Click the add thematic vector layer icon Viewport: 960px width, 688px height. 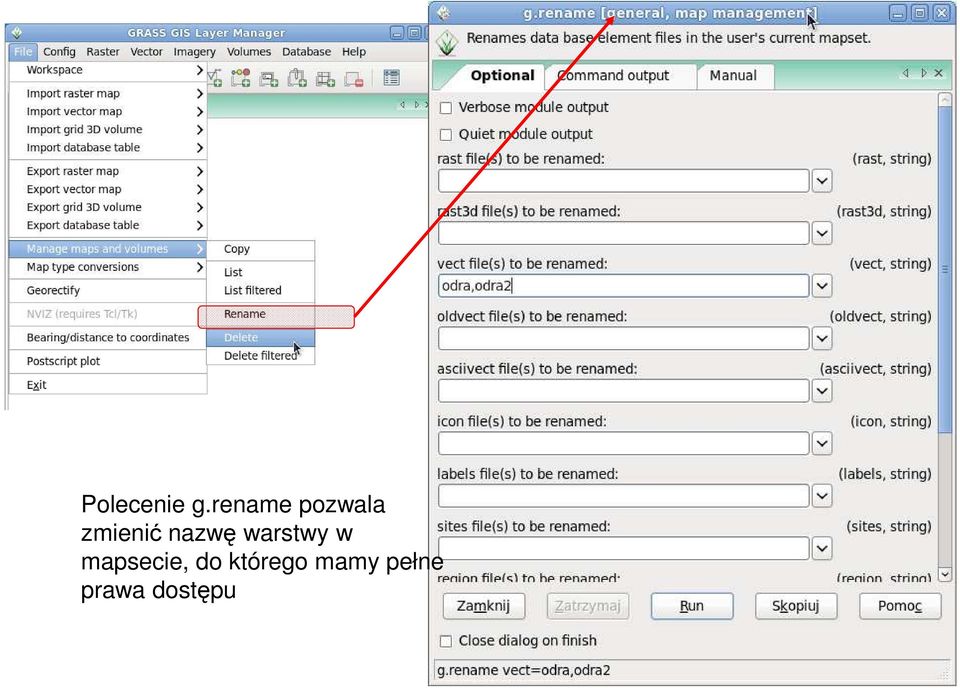(x=241, y=78)
